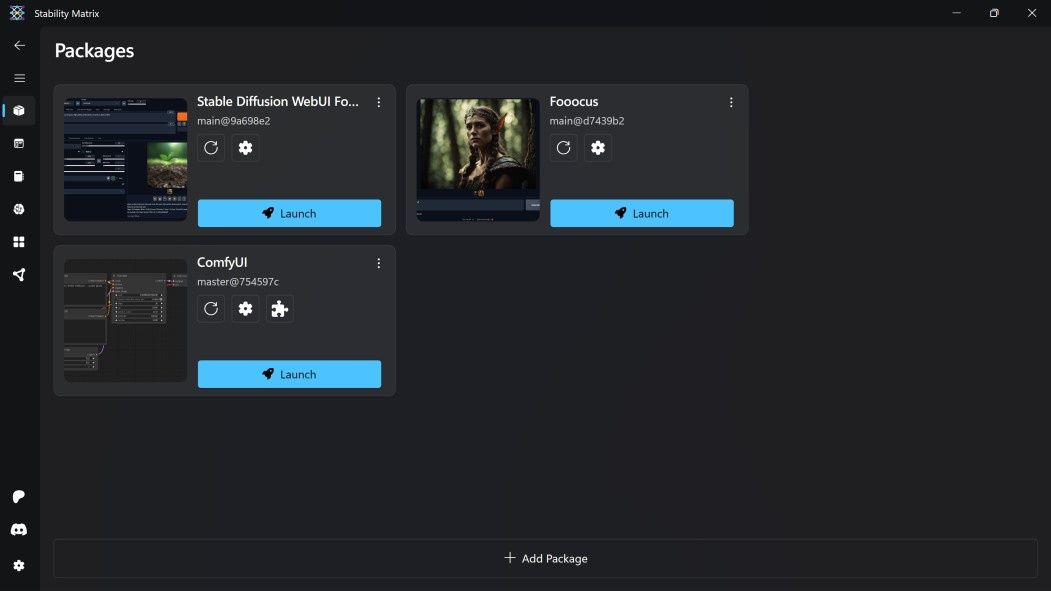
Task: Open app Settings gear in sidebar
Action: click(19, 566)
